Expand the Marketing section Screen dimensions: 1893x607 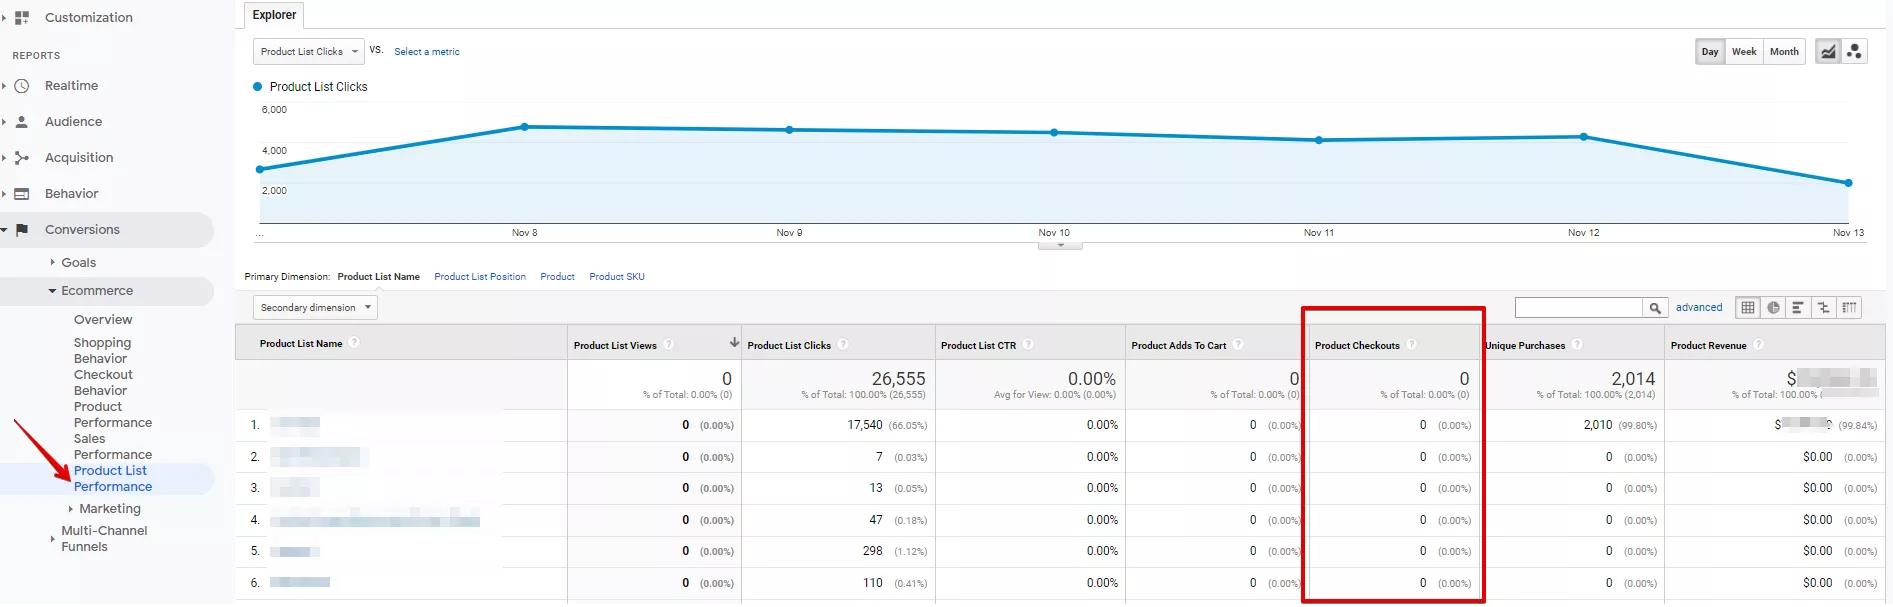point(70,509)
